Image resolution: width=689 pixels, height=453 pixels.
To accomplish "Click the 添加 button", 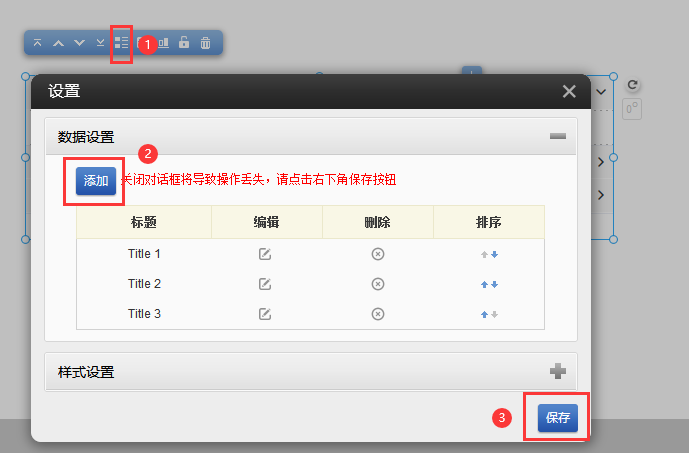I will (x=96, y=181).
